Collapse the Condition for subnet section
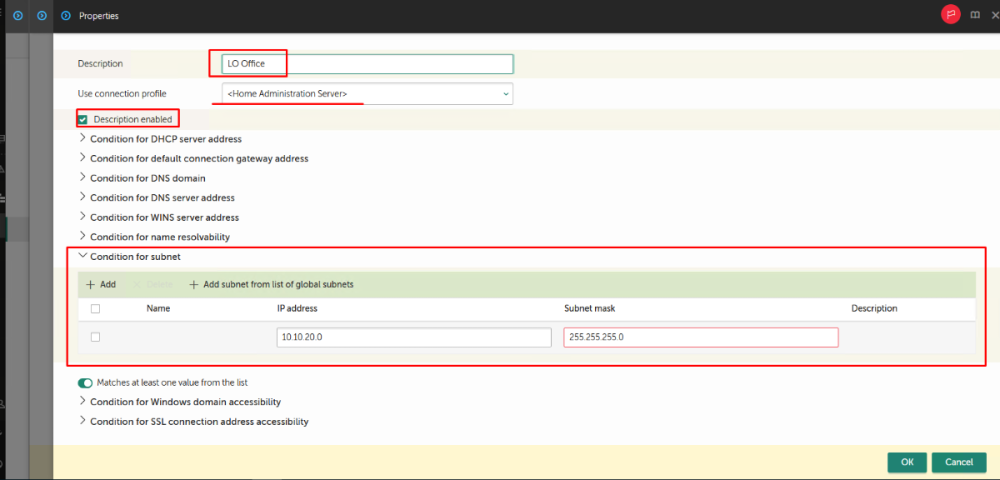 point(135,257)
